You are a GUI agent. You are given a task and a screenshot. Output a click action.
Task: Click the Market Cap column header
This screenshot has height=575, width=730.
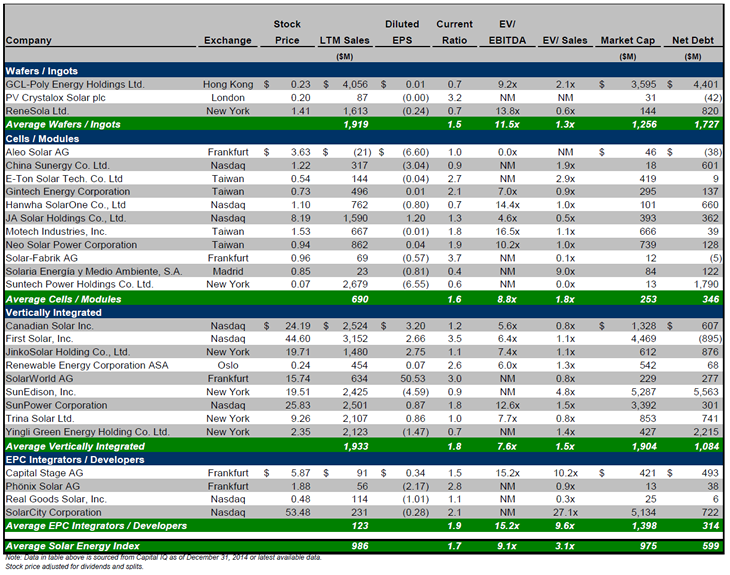pyautogui.click(x=628, y=41)
